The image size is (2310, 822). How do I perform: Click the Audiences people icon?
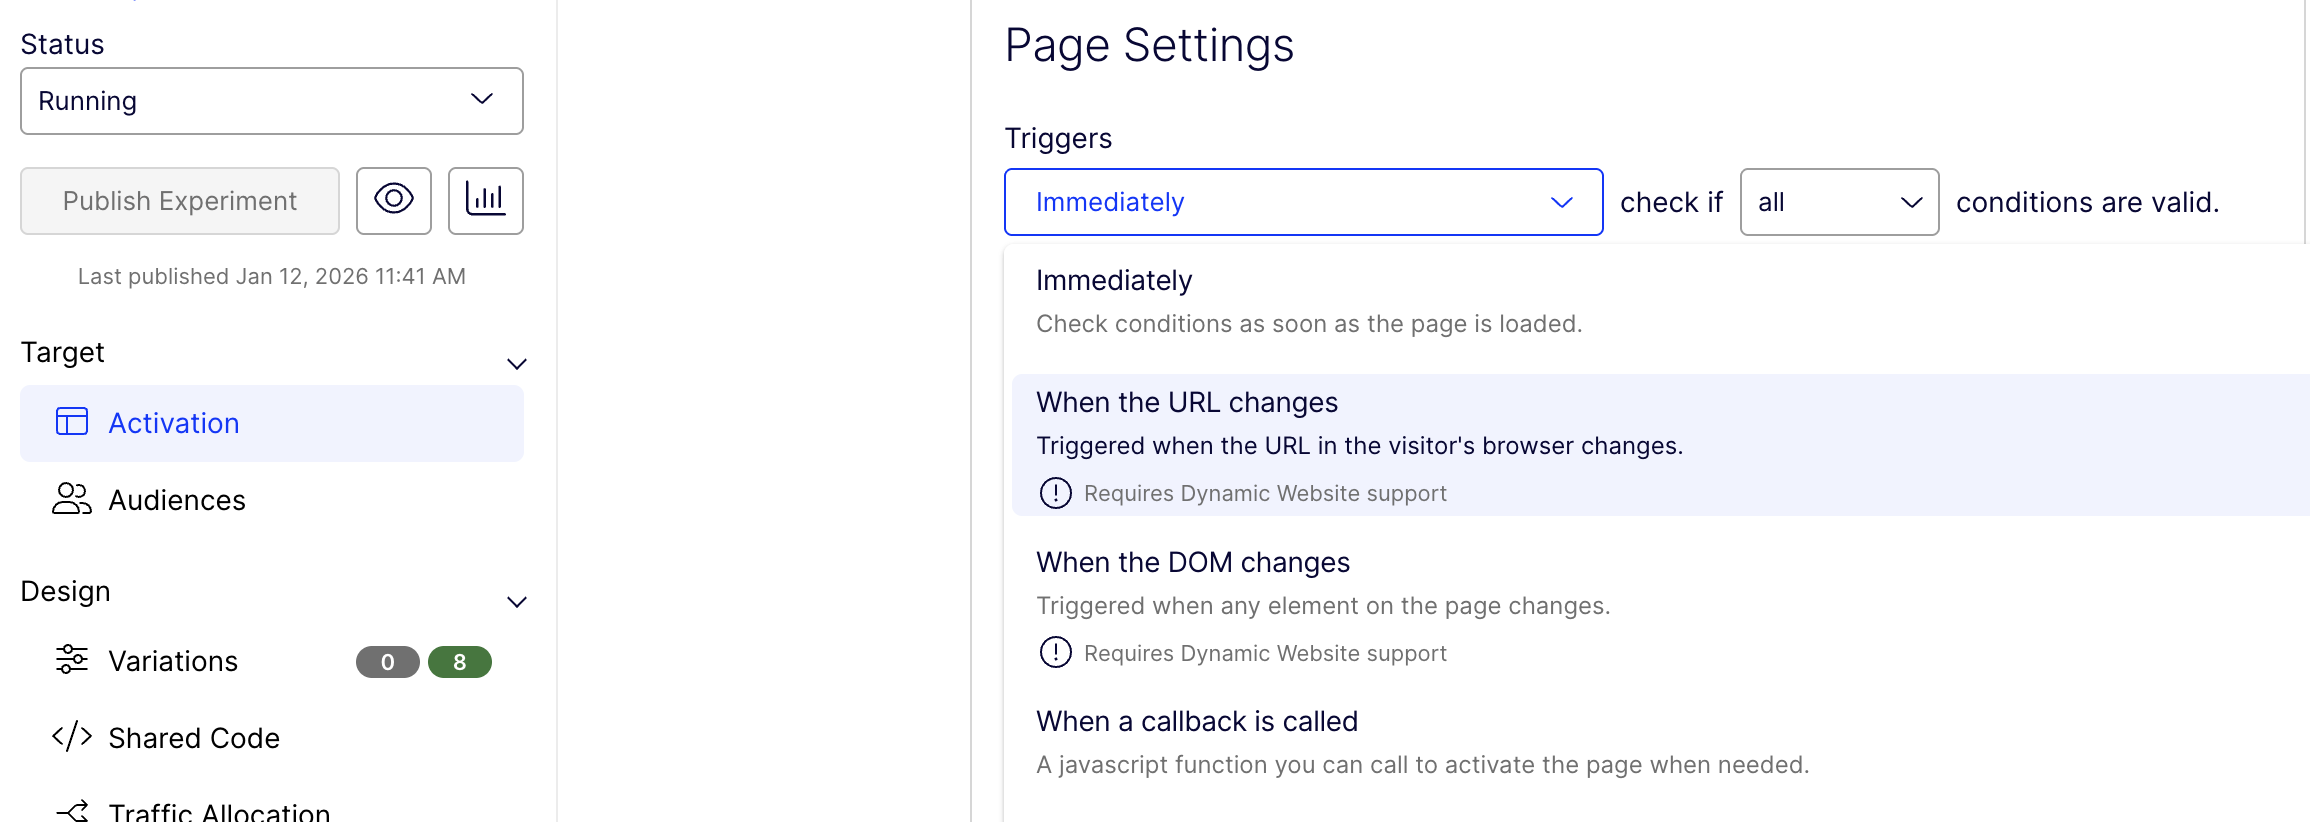point(72,498)
